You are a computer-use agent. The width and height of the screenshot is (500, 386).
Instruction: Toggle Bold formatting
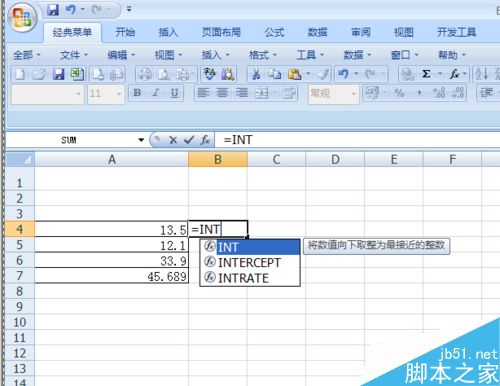pos(137,93)
